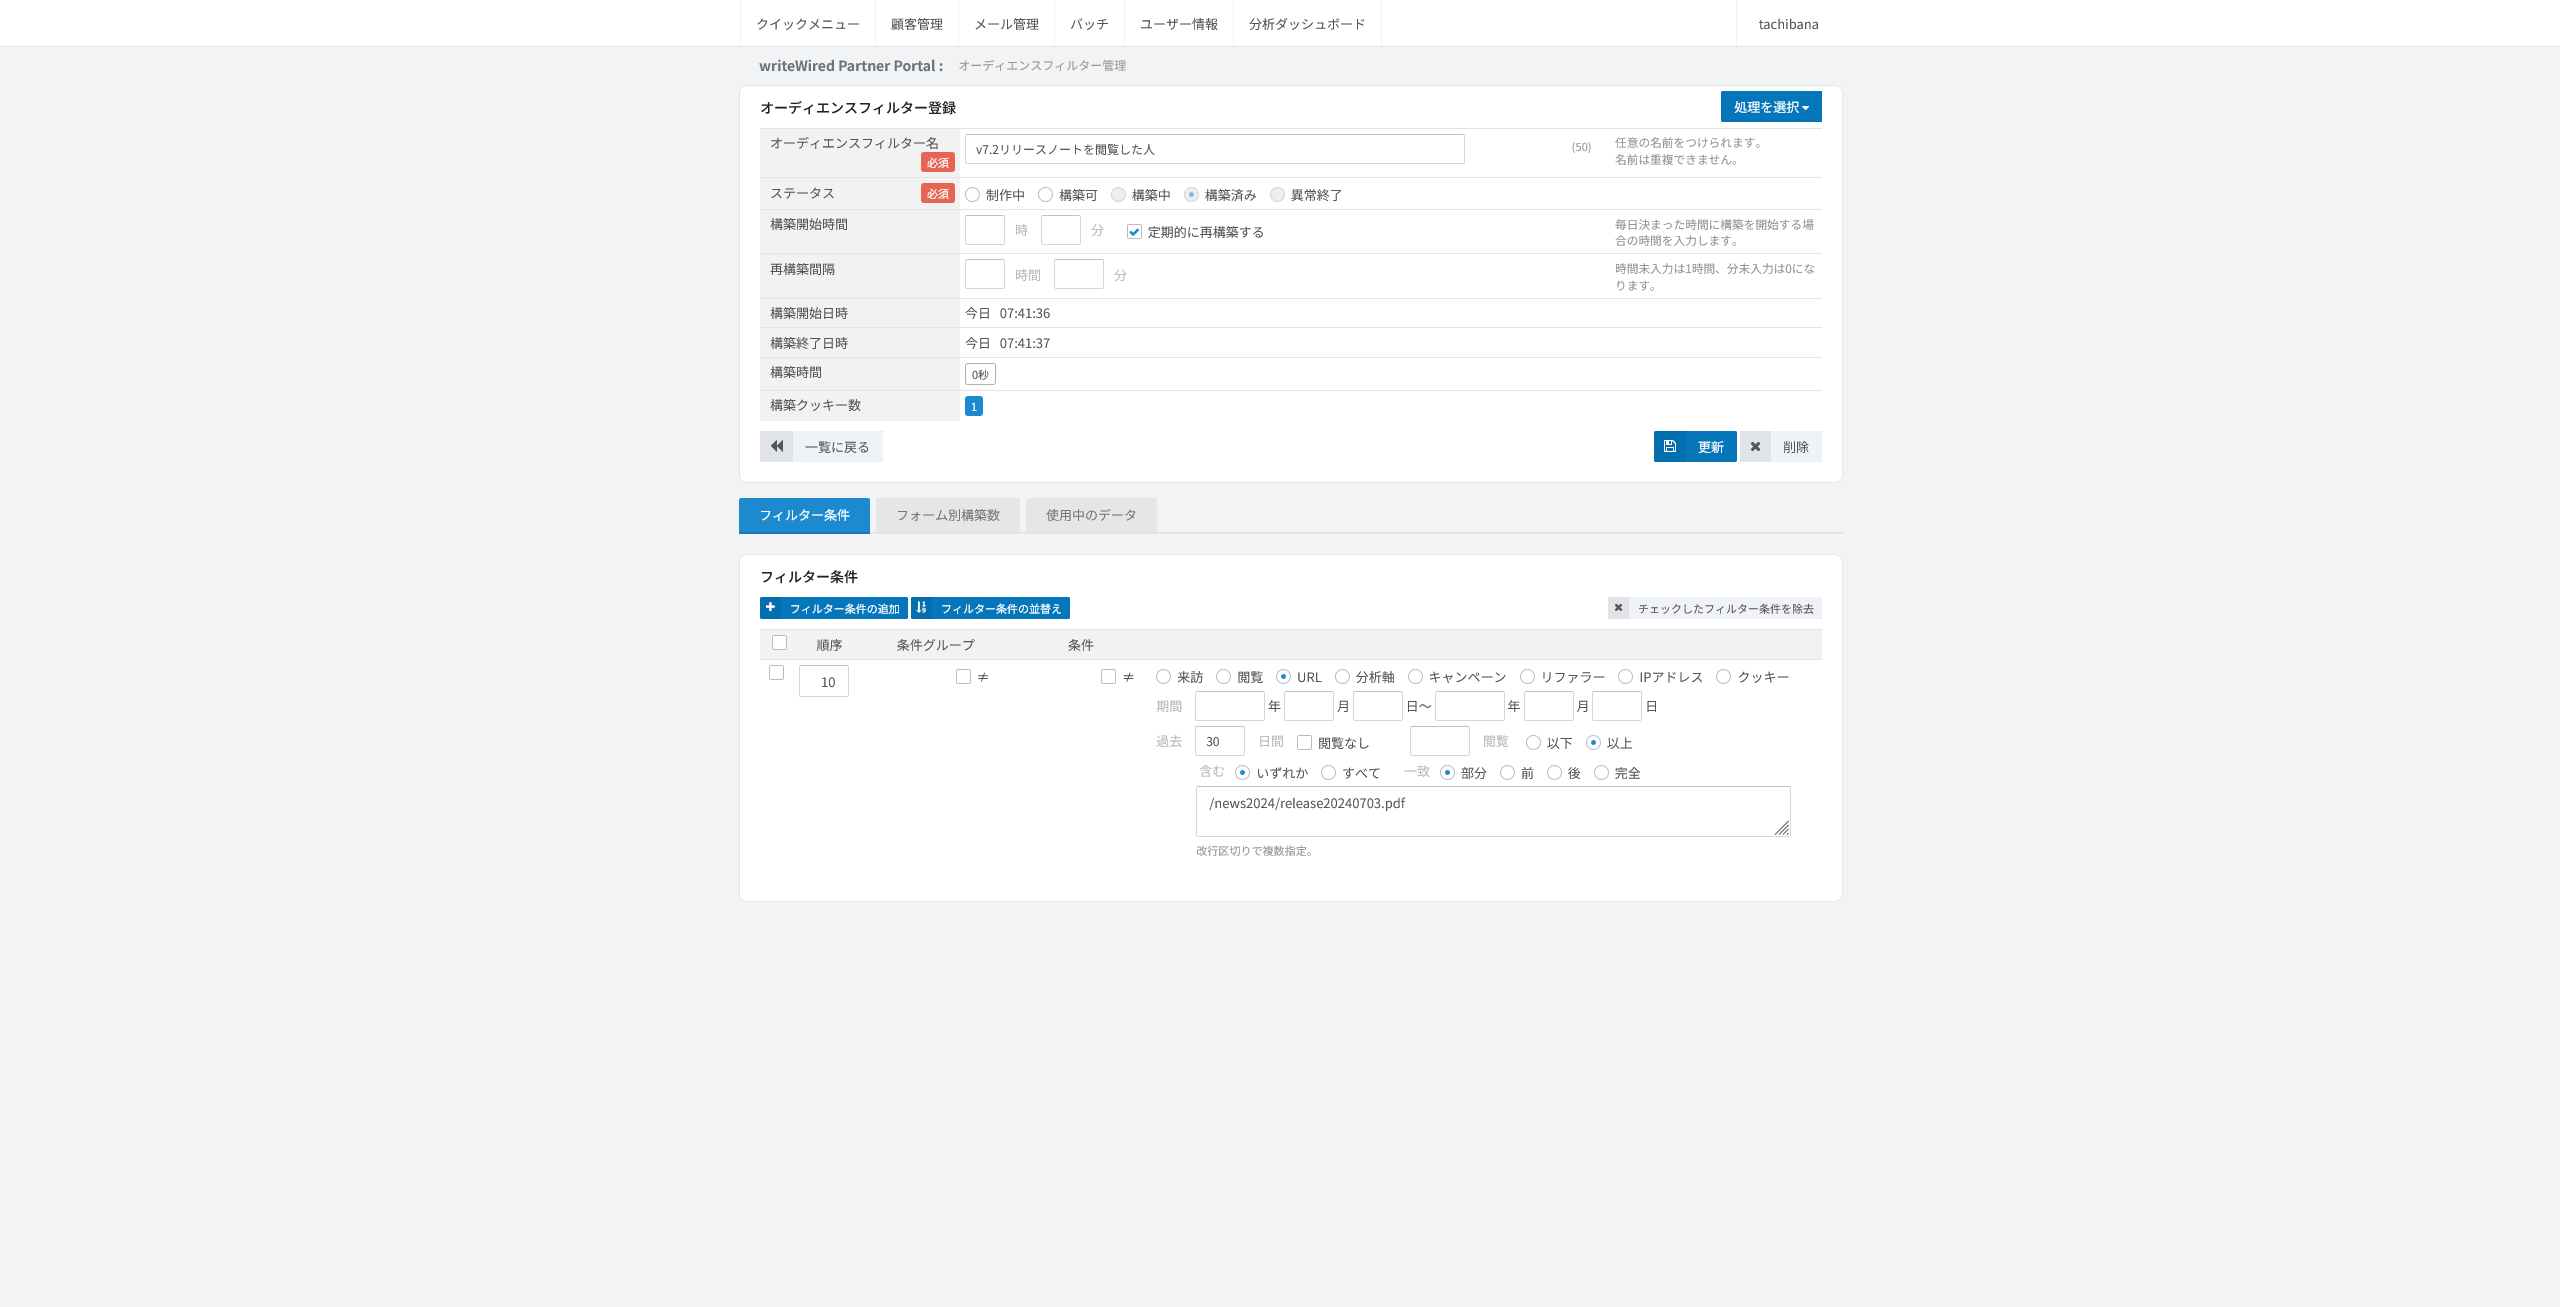Toggle the 閲覧なし checkbox
The image size is (2560, 1307).
tap(1304, 743)
